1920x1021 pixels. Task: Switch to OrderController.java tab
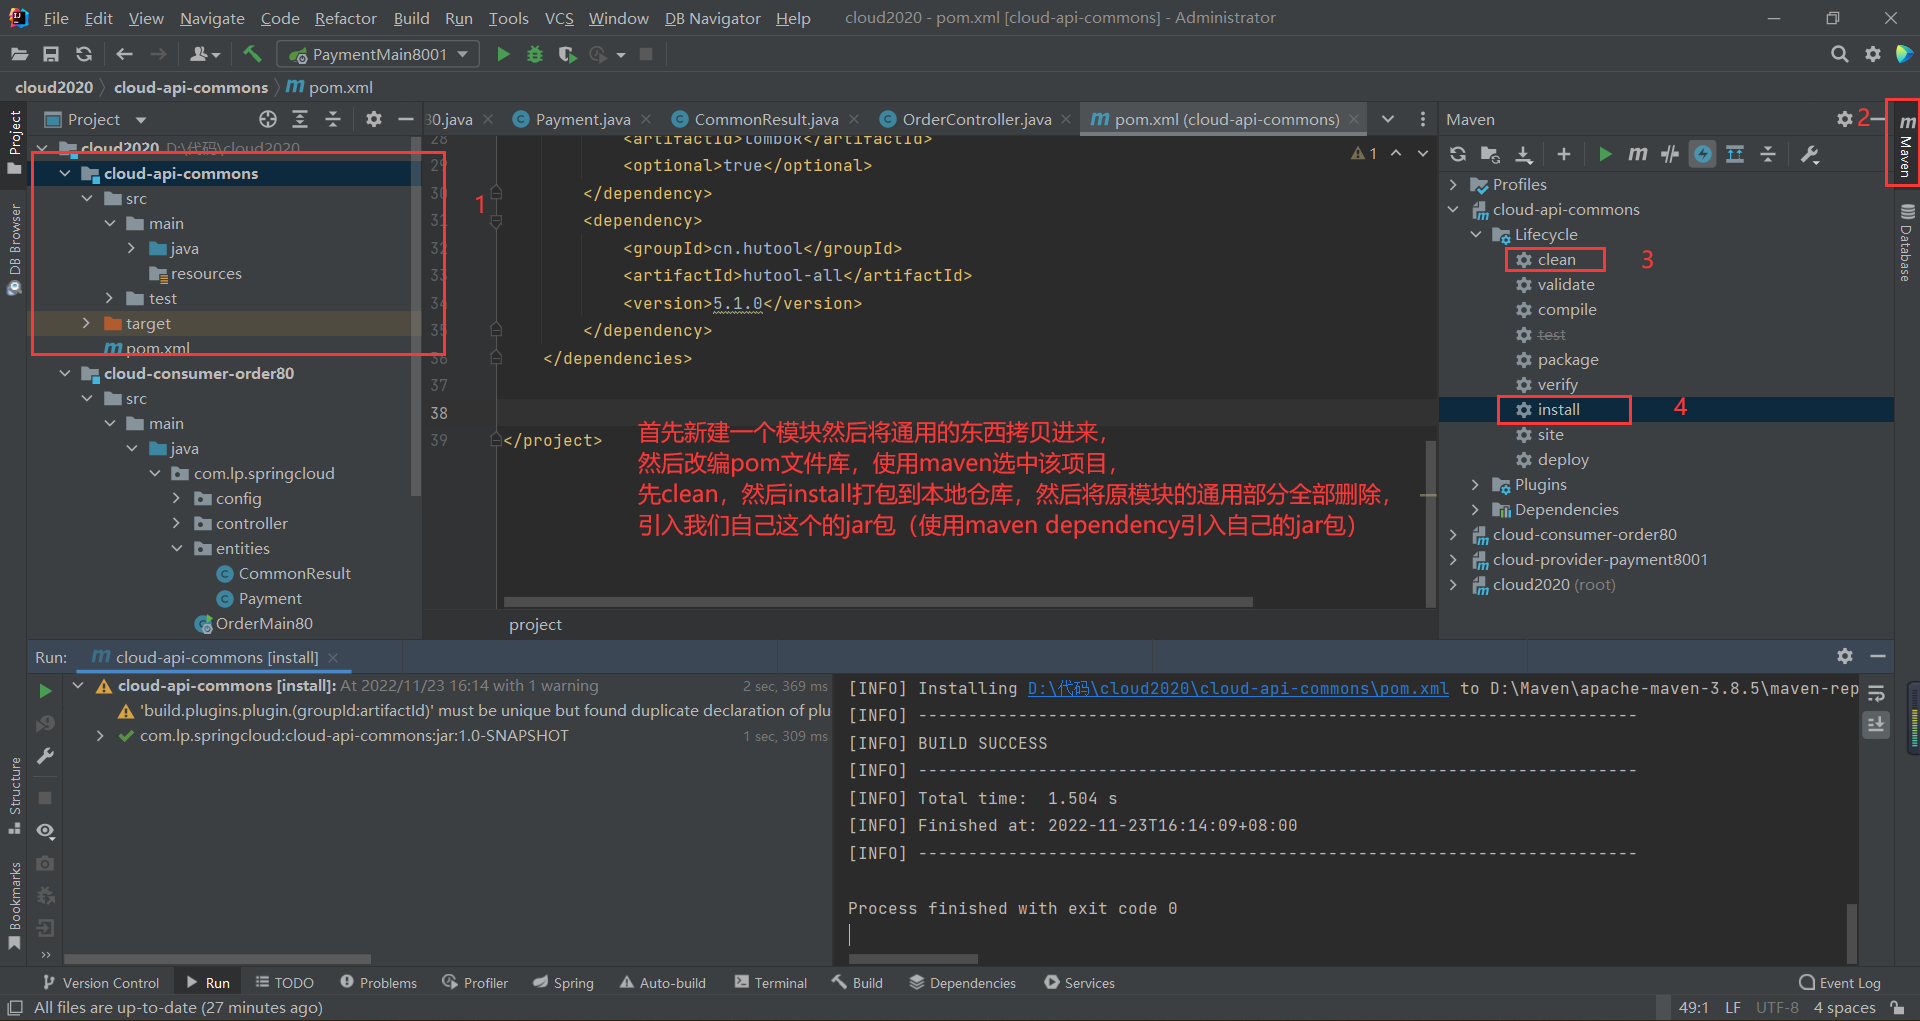pos(976,119)
